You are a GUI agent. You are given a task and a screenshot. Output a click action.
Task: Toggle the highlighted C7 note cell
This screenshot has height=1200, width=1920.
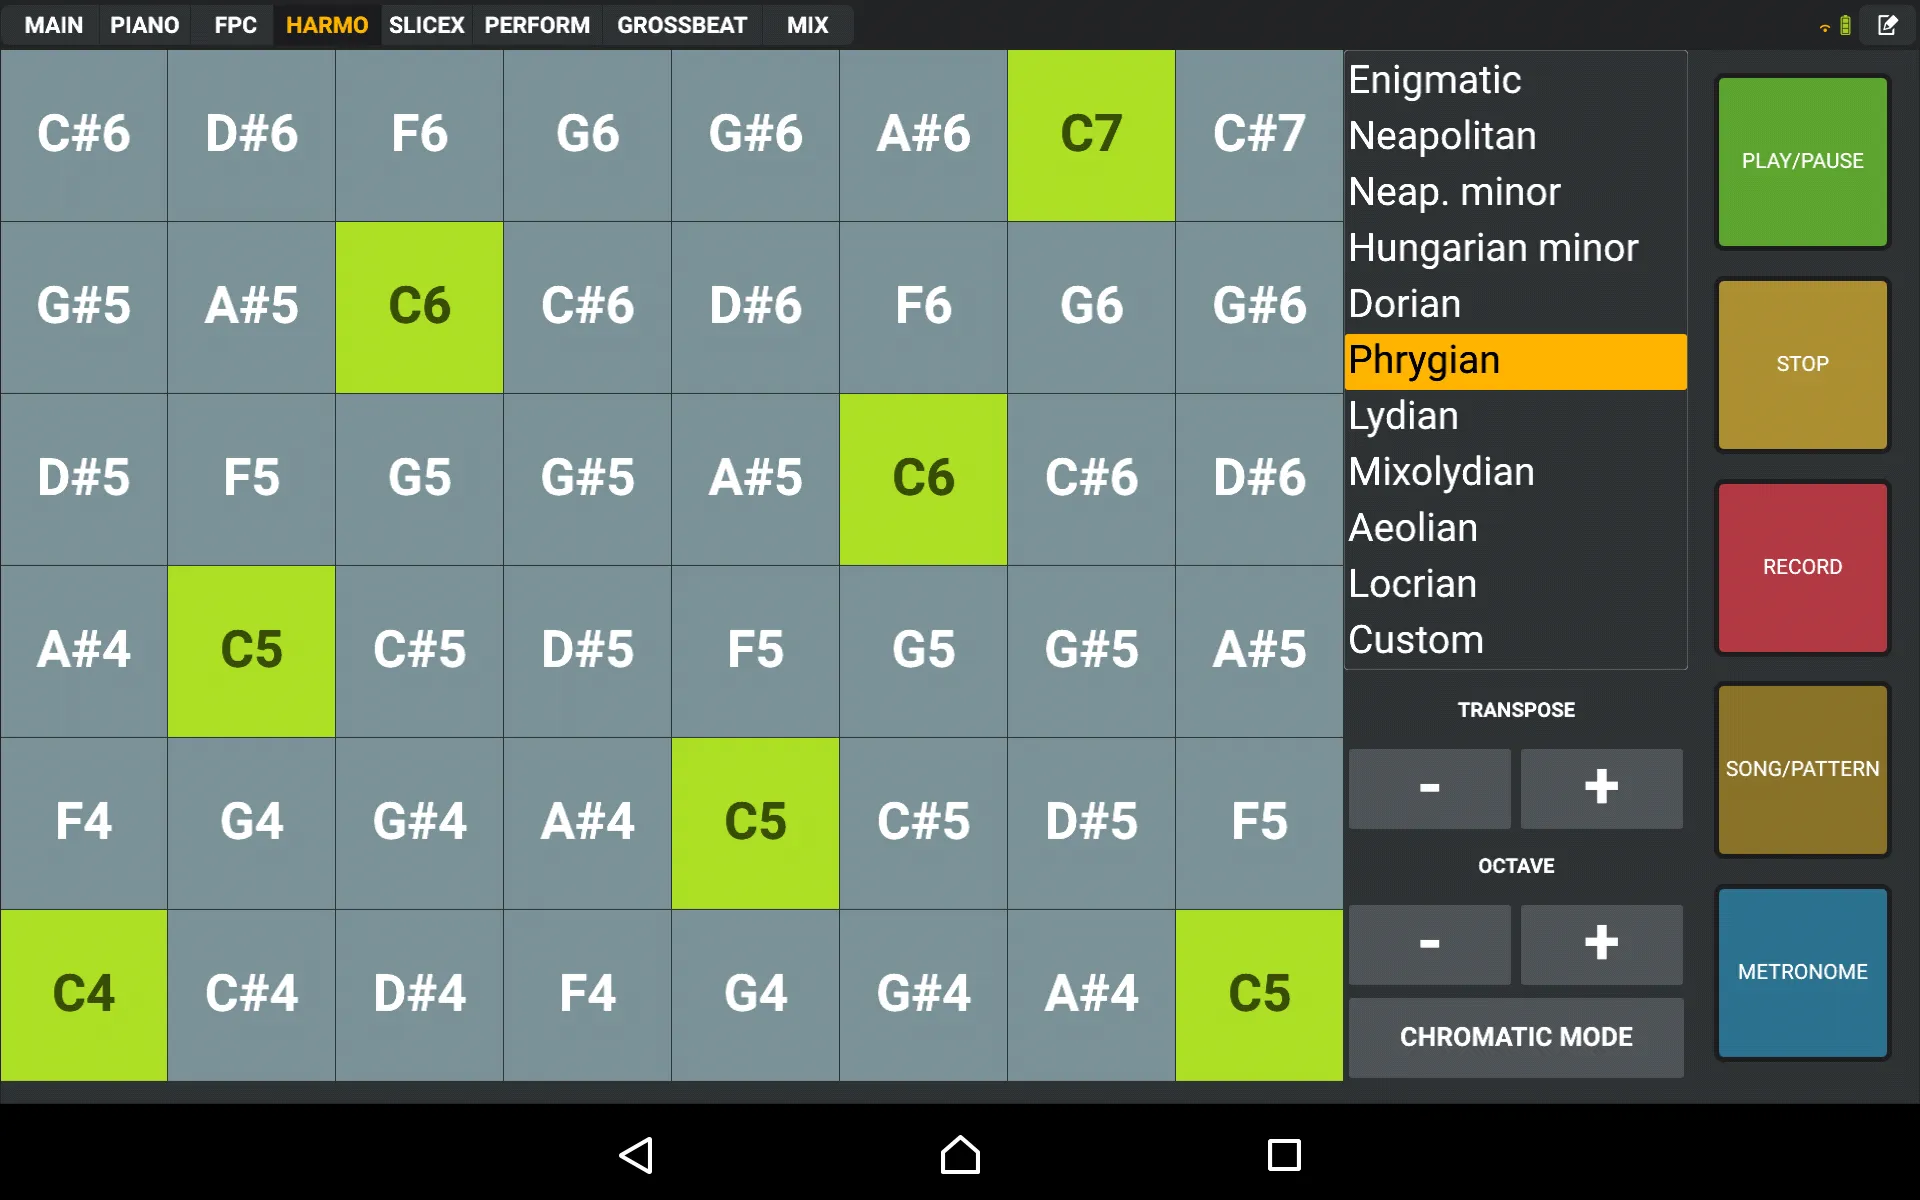click(1089, 134)
